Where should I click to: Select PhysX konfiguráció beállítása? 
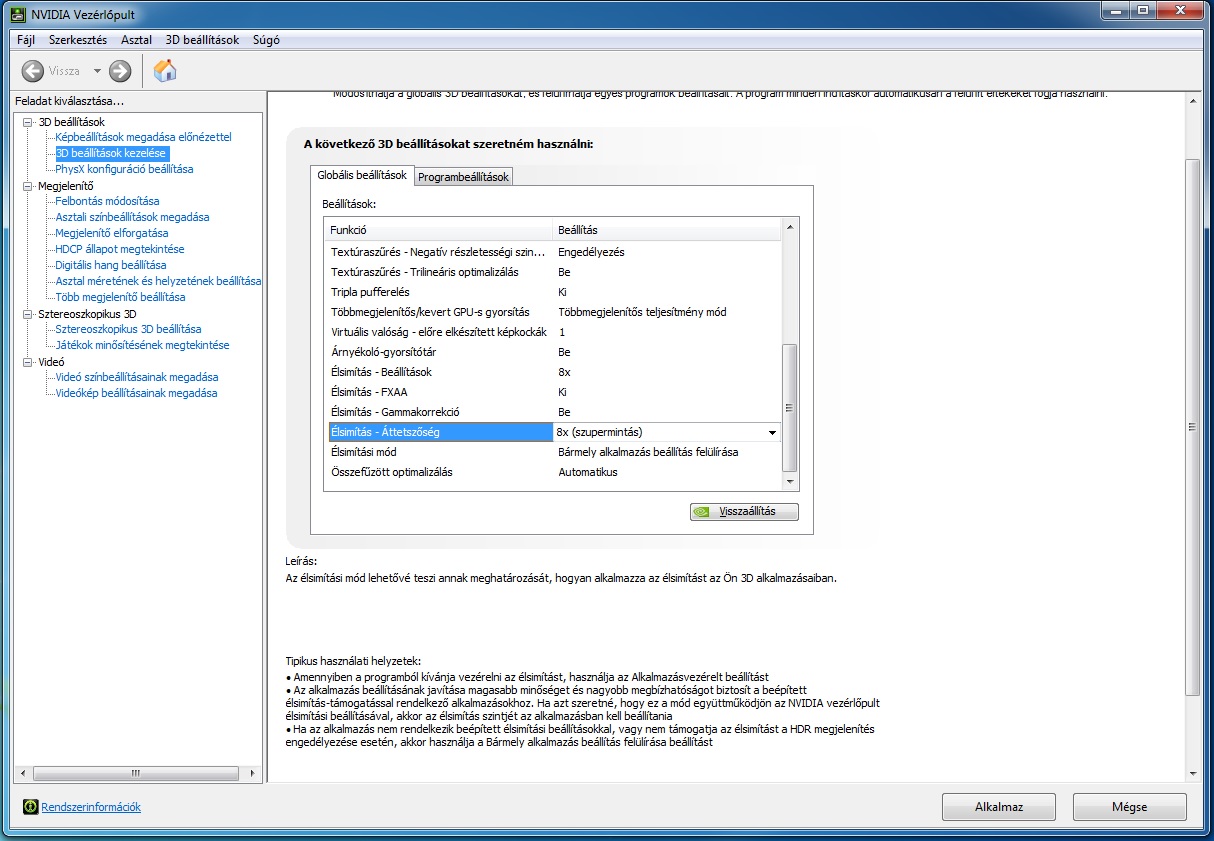tap(124, 169)
